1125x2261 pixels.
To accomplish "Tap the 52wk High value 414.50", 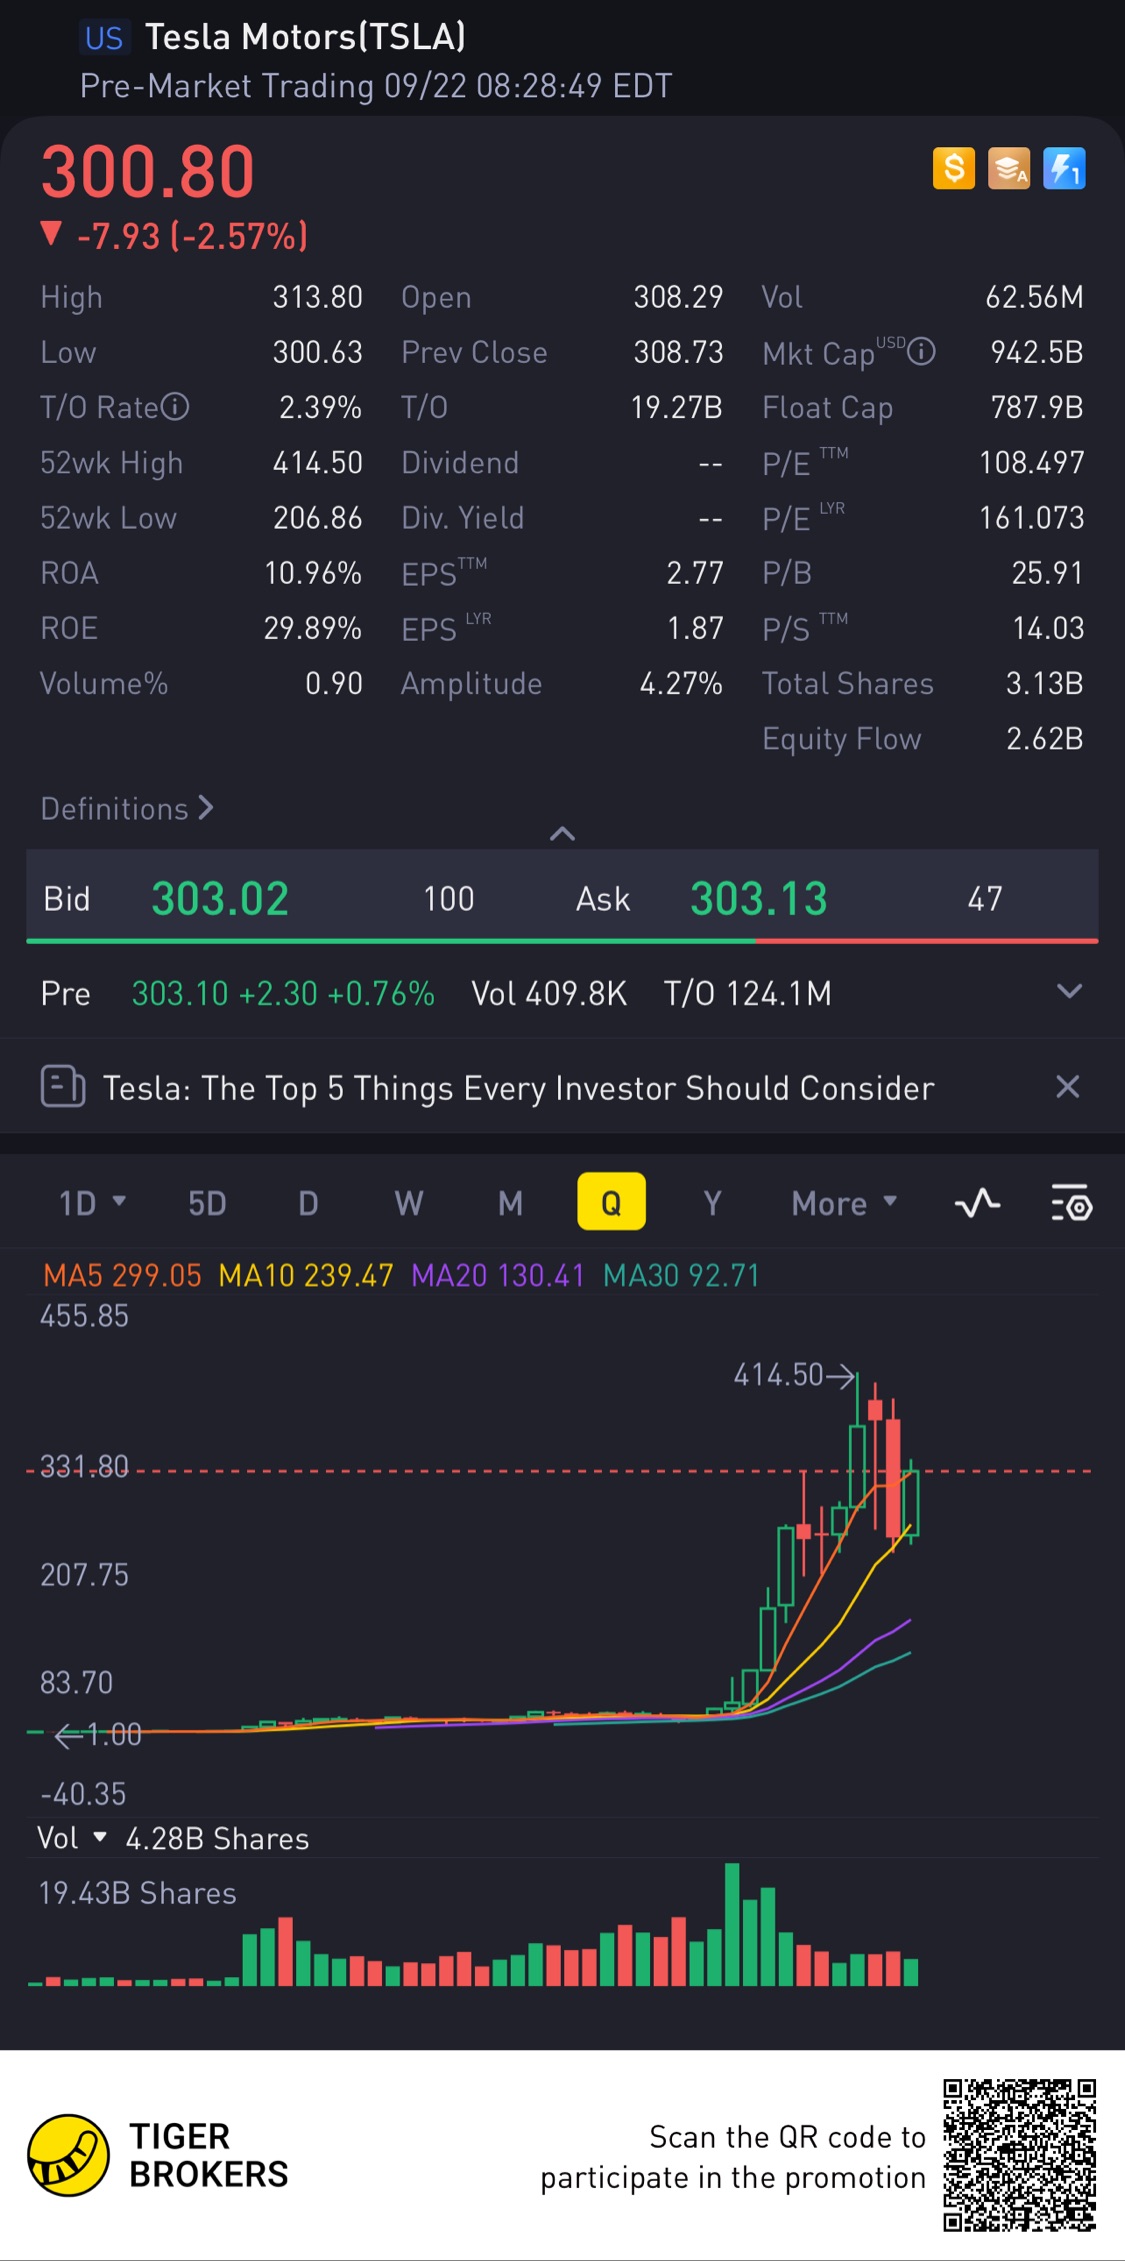I will click(x=317, y=462).
